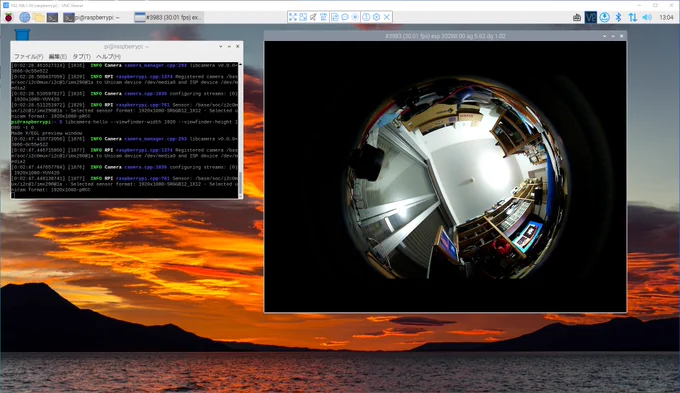Start VNC session recording icon
680x393 pixels.
pos(355,17)
